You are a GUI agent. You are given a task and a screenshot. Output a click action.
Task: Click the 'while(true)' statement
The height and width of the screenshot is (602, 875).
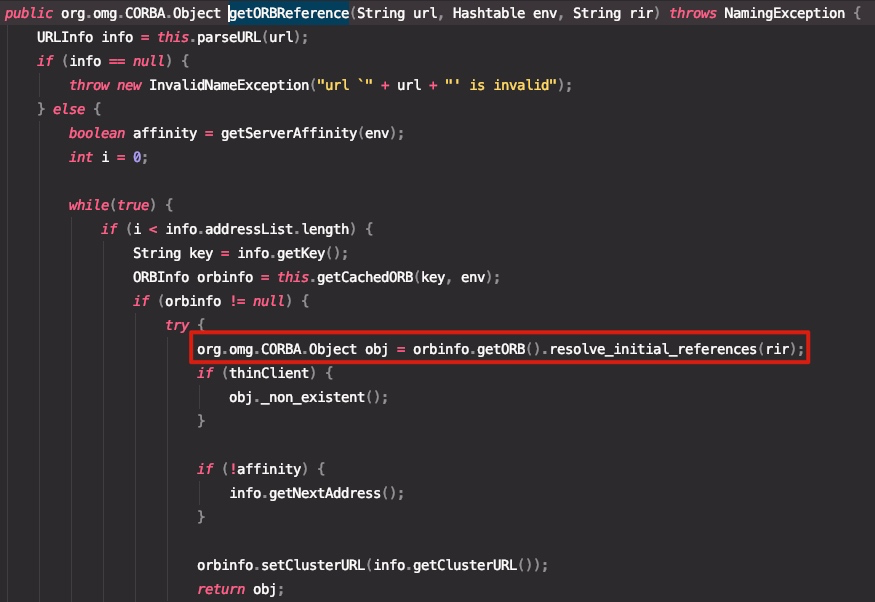pos(113,205)
